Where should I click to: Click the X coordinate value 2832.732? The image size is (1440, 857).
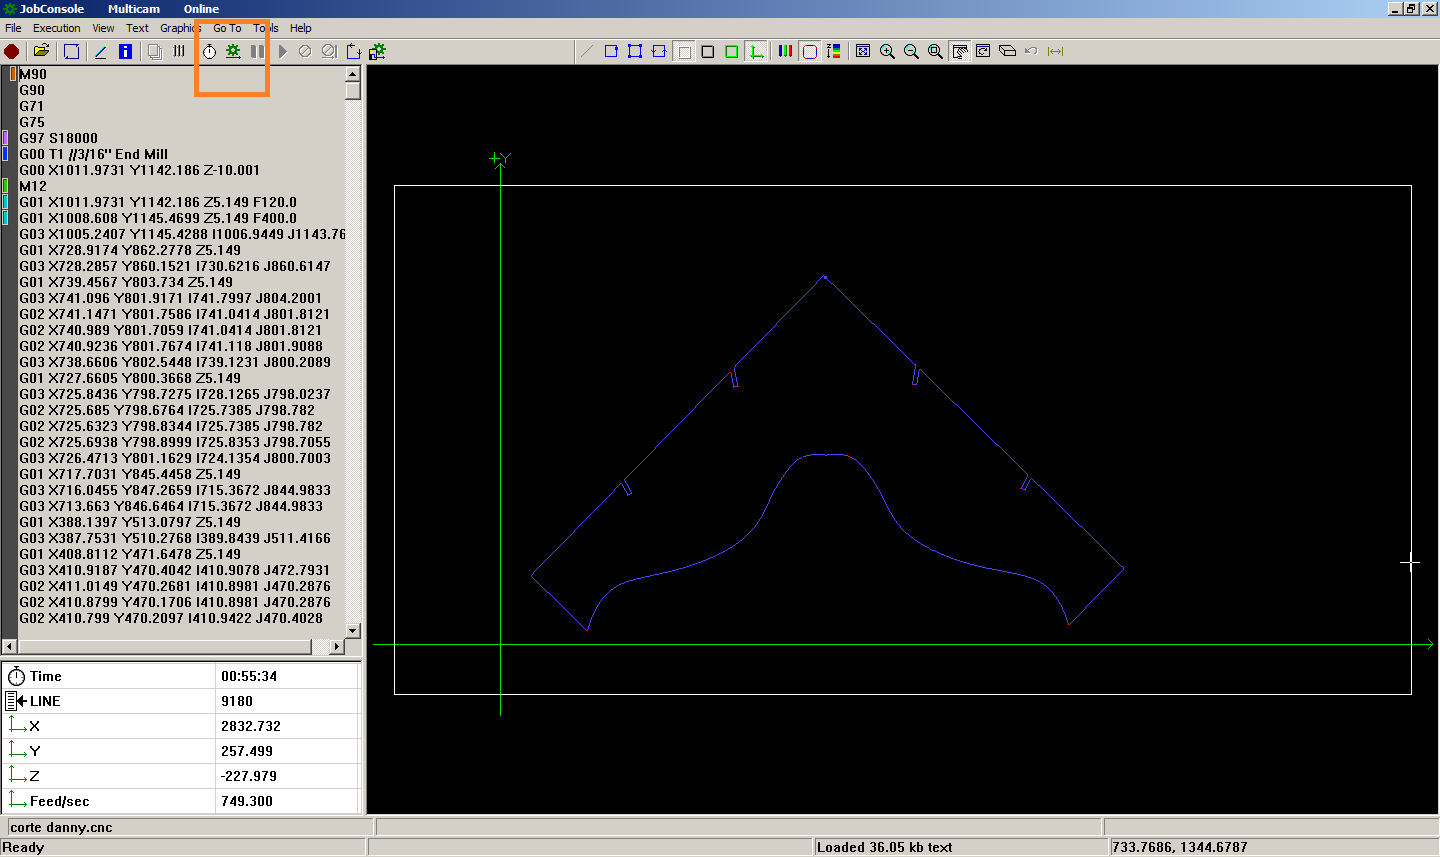pos(251,726)
